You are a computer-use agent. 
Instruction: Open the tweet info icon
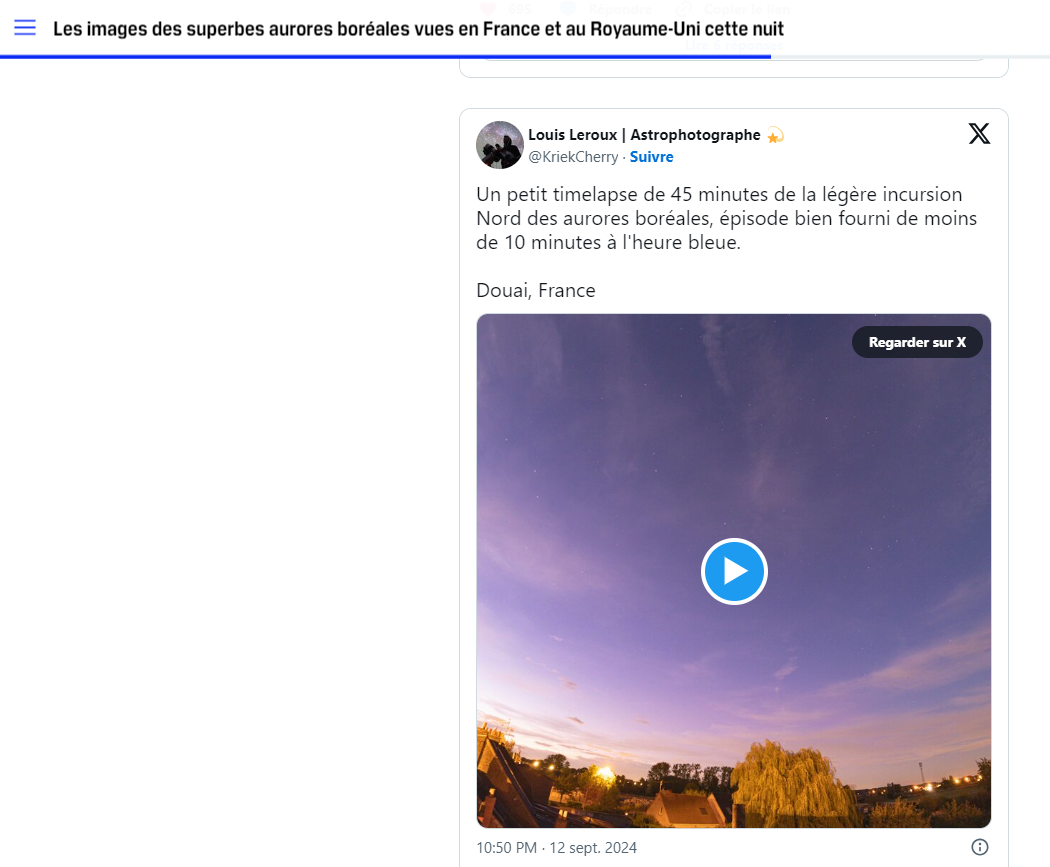(980, 847)
